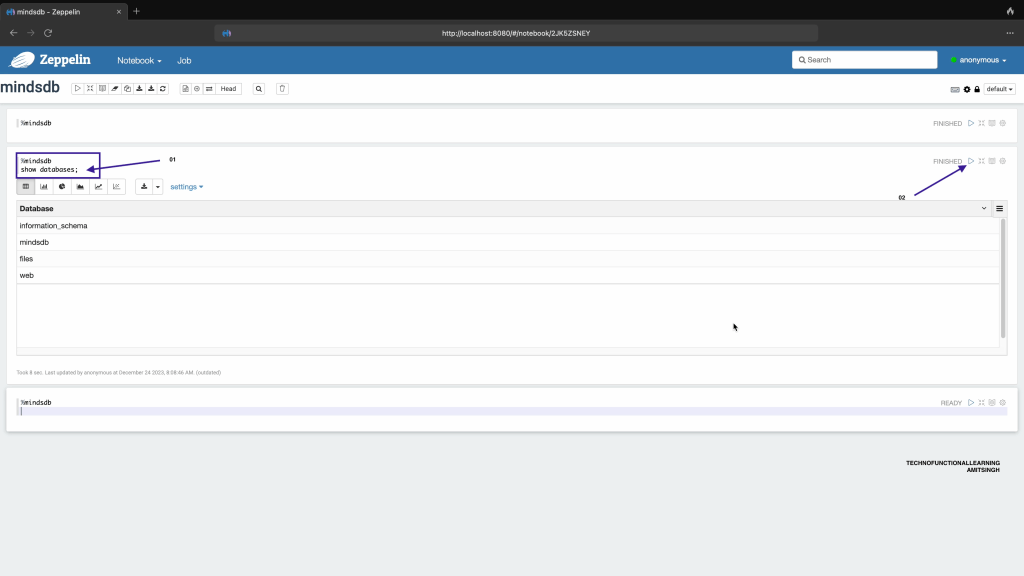Switch result view to bar chart
1024x576 pixels.
click(44, 186)
